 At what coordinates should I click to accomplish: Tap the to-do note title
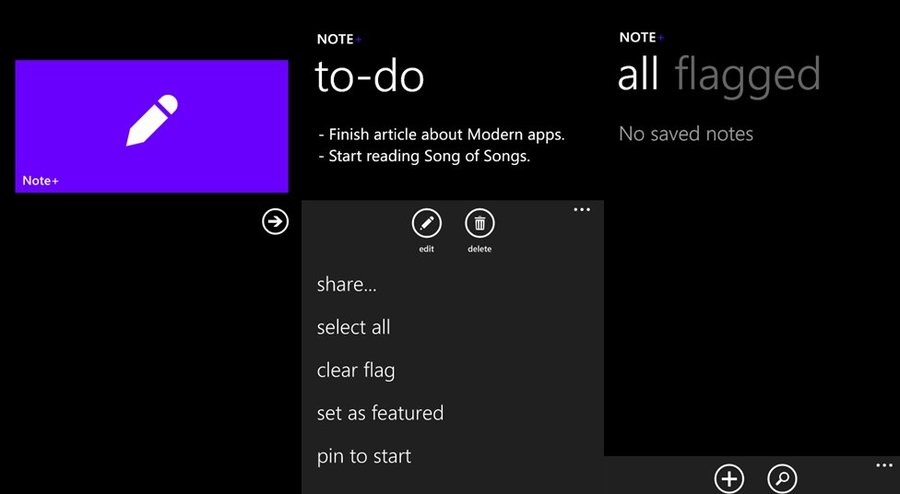tap(370, 77)
